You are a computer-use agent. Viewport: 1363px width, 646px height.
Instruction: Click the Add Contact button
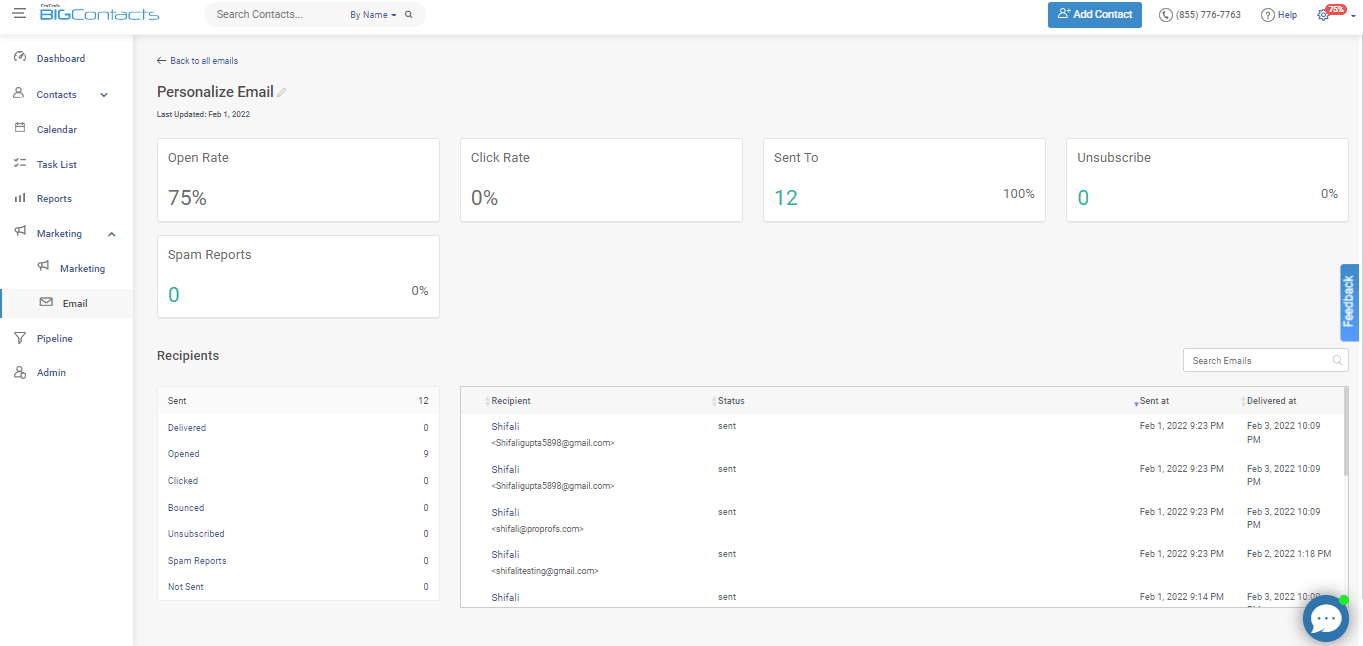(x=1095, y=15)
